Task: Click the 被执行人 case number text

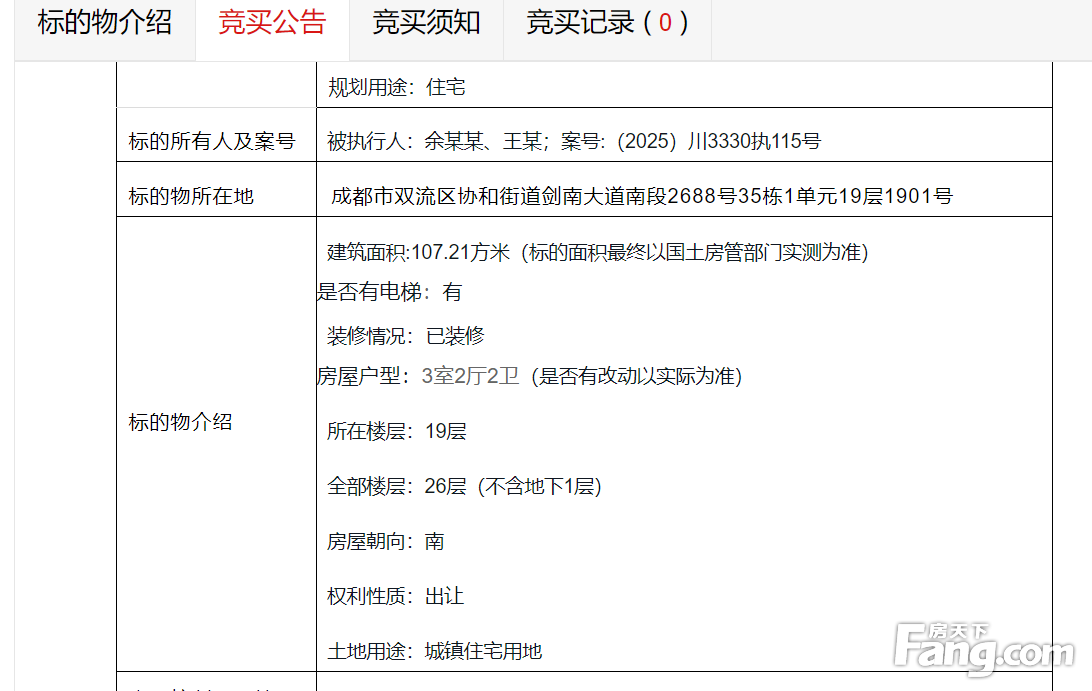Action: click(573, 142)
